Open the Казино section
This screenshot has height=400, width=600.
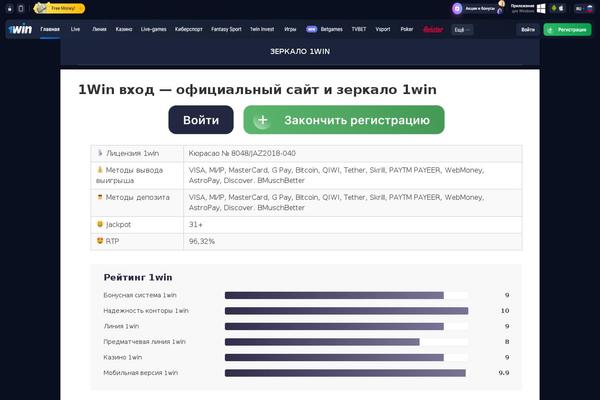click(124, 29)
